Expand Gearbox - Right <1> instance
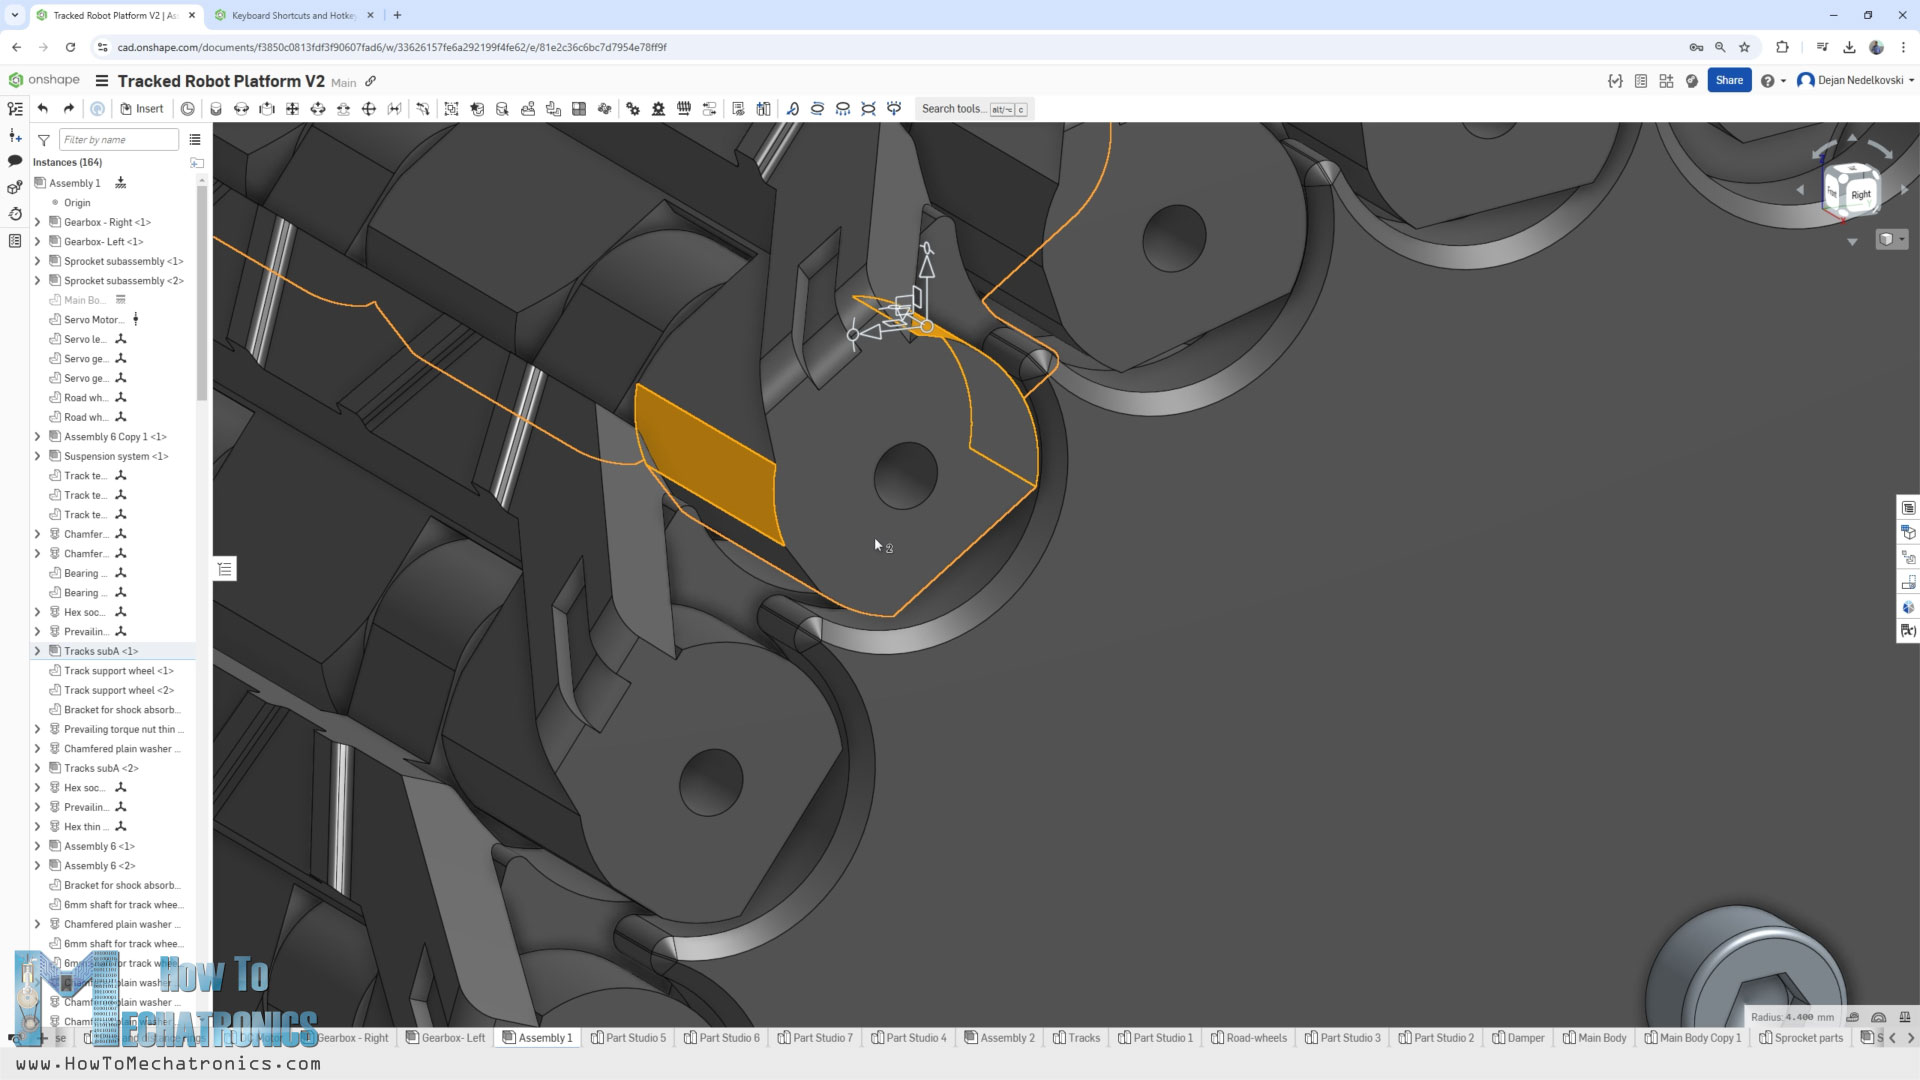Image resolution: width=1920 pixels, height=1080 pixels. point(38,222)
